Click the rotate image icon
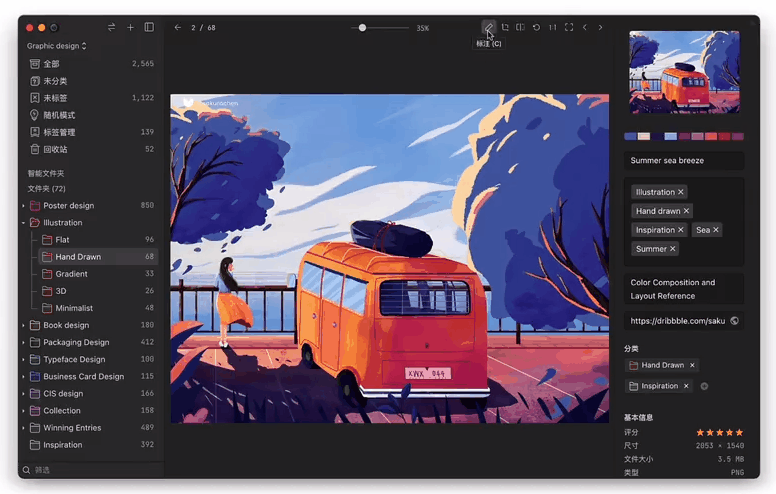The image size is (776, 494). coord(536,27)
